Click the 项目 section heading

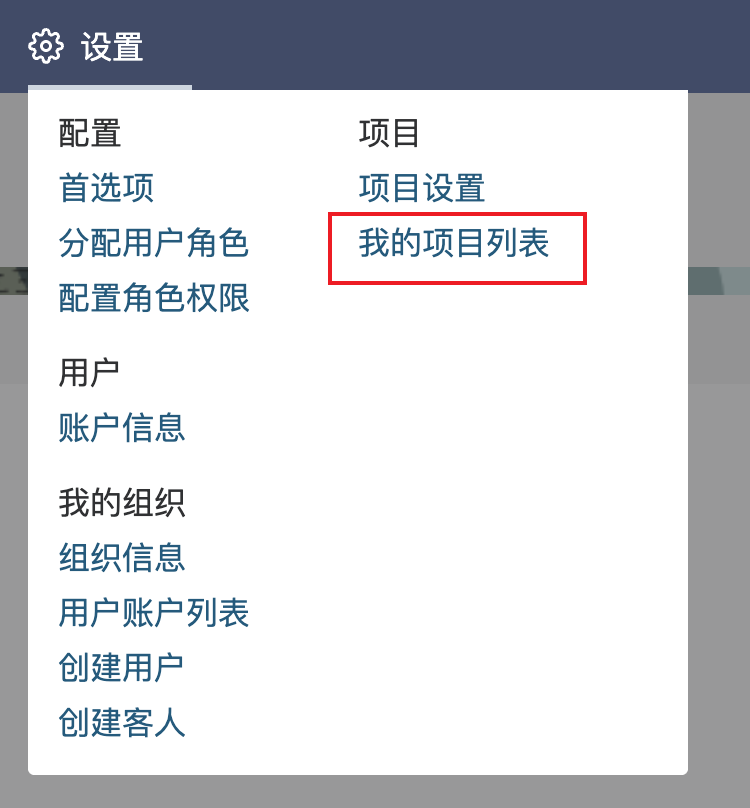[389, 133]
